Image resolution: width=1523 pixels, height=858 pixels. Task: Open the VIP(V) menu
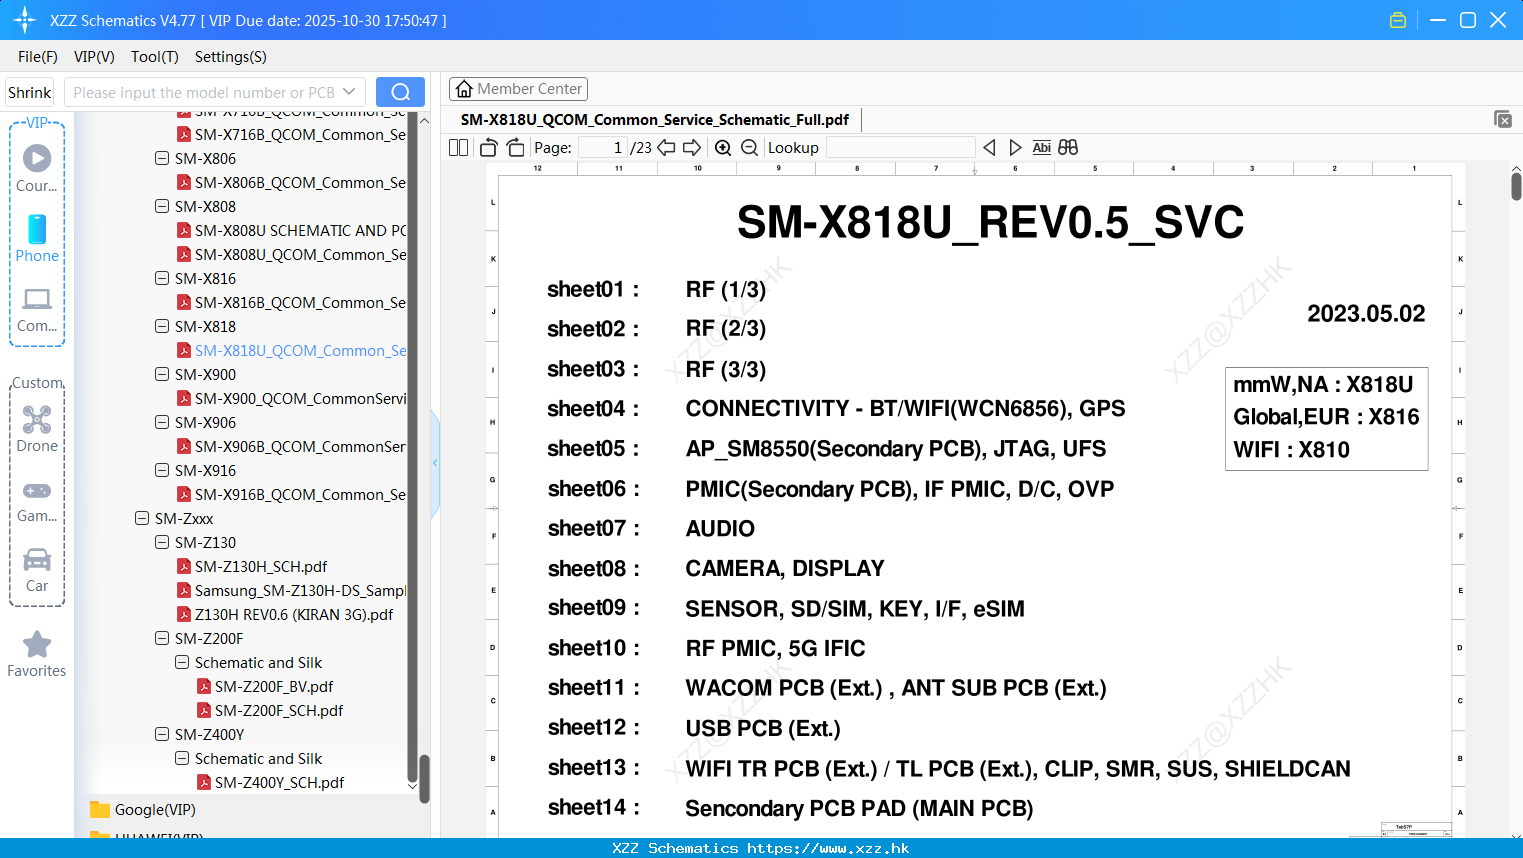pyautogui.click(x=94, y=57)
